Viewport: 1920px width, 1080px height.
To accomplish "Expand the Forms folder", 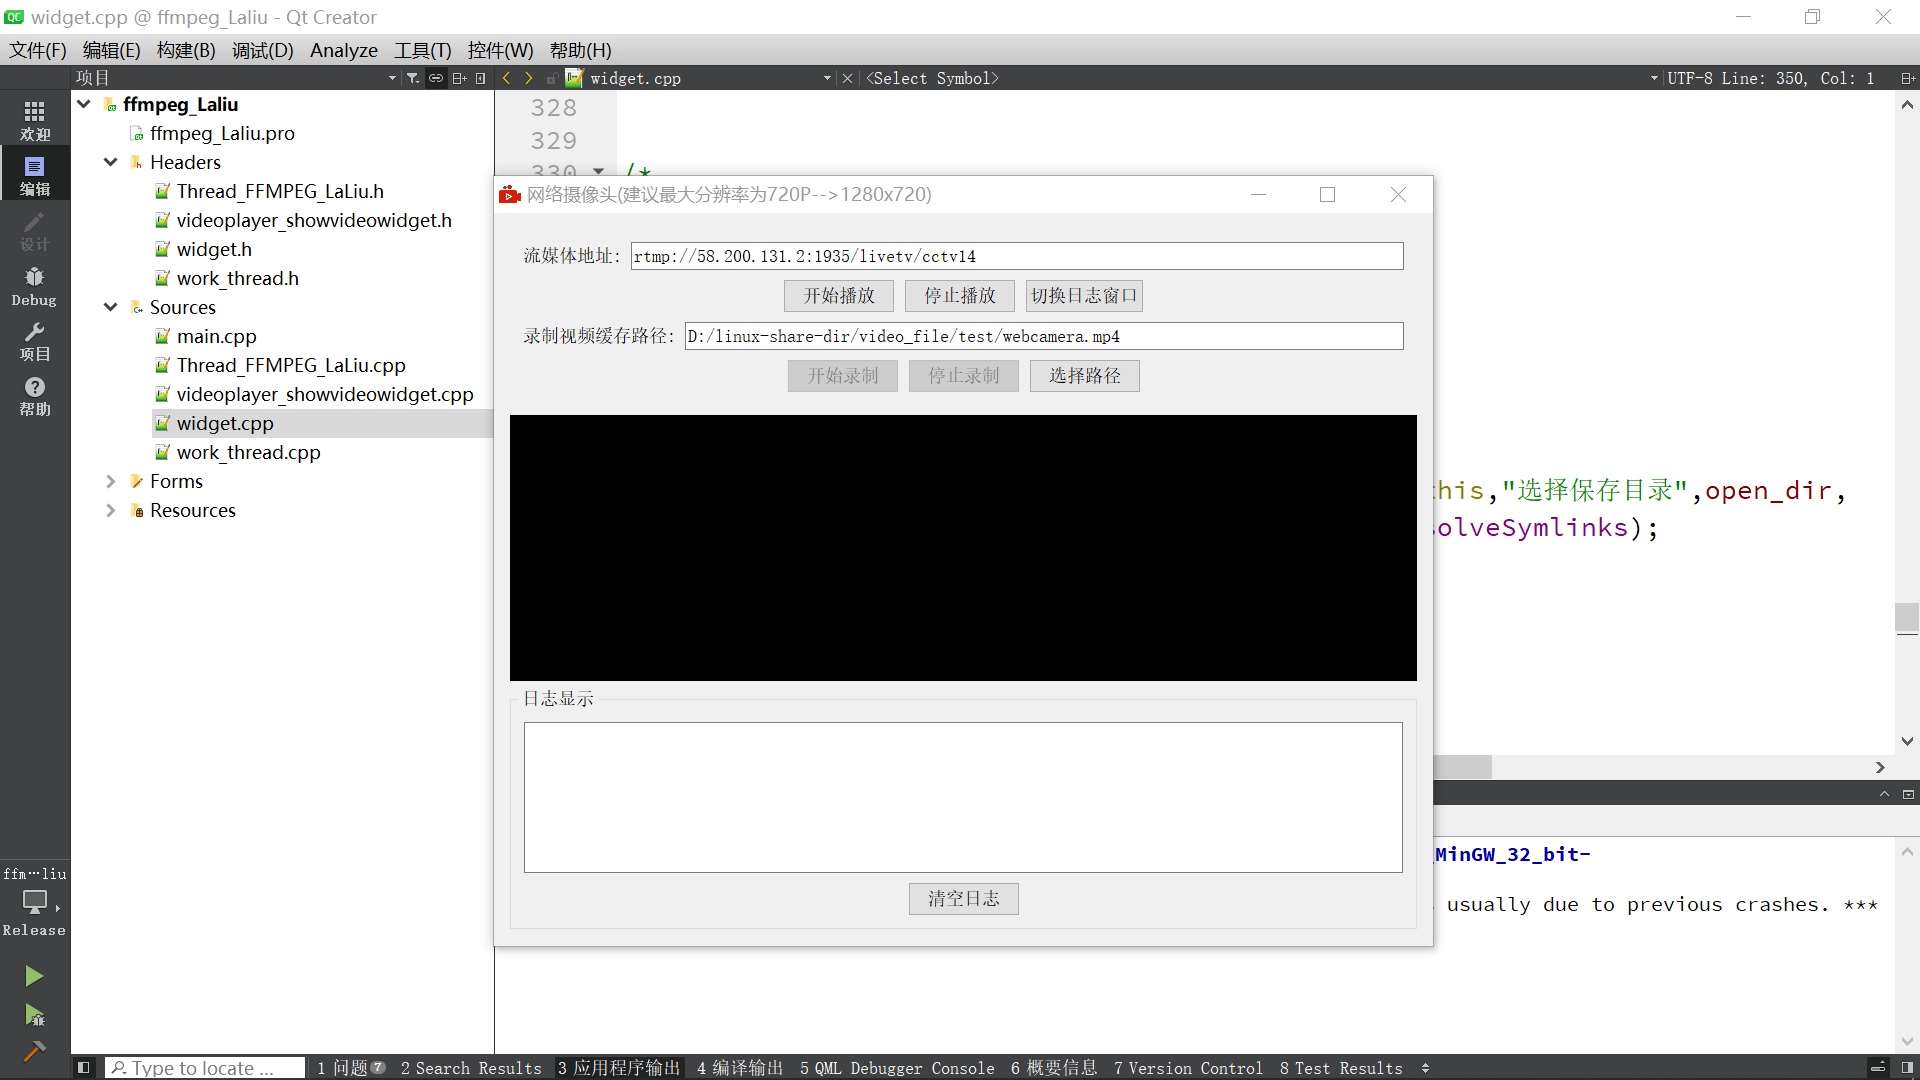I will pos(111,481).
